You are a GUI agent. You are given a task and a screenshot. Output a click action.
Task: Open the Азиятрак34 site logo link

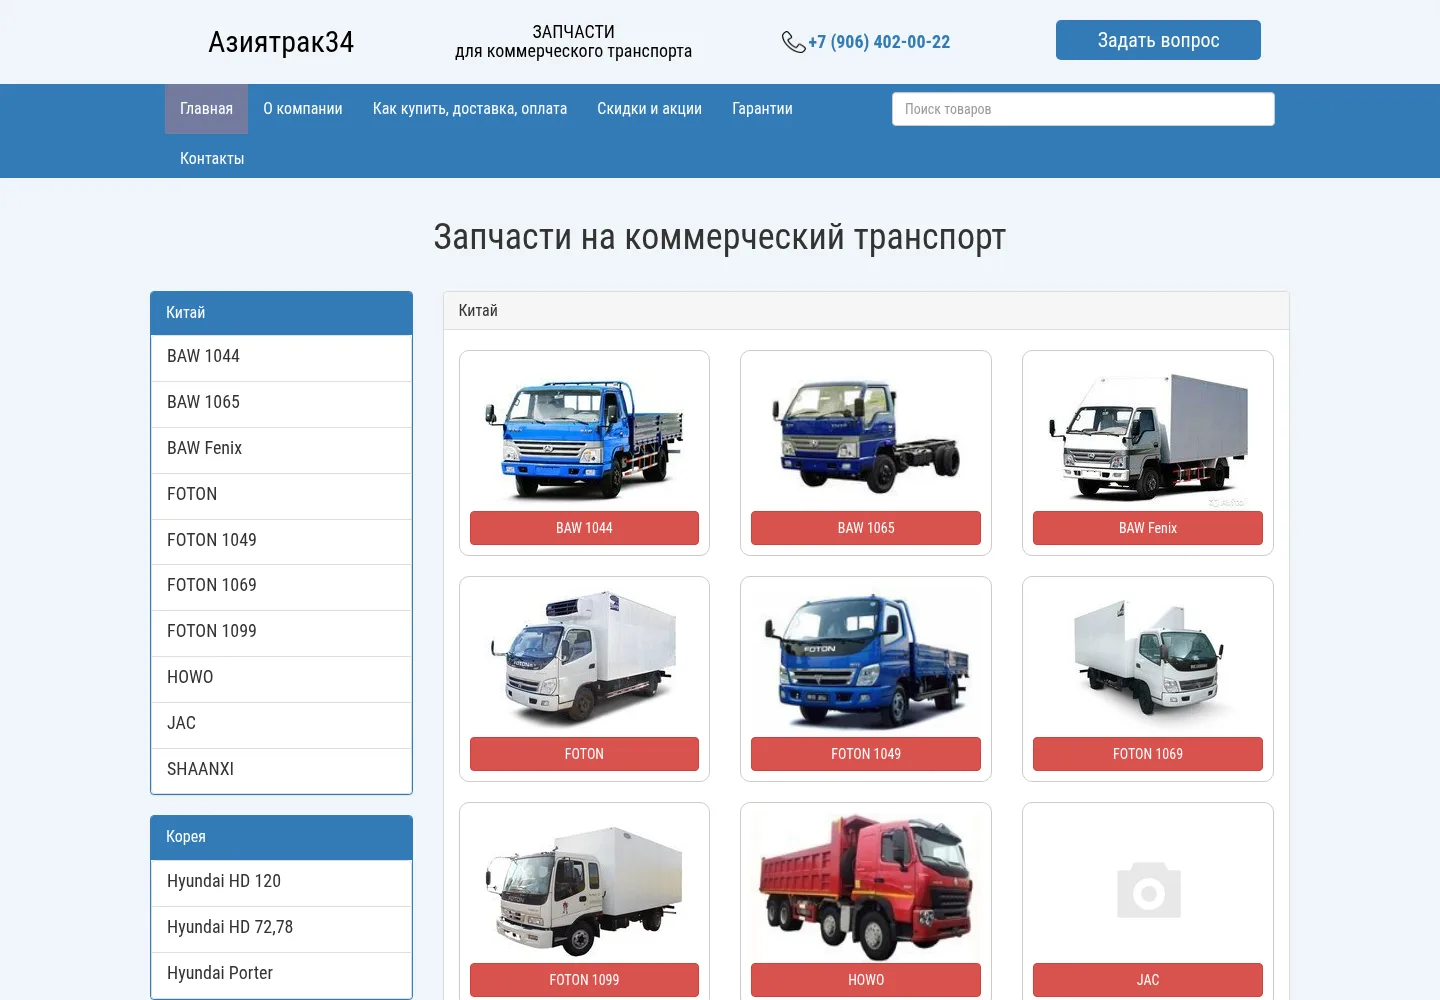coord(281,42)
